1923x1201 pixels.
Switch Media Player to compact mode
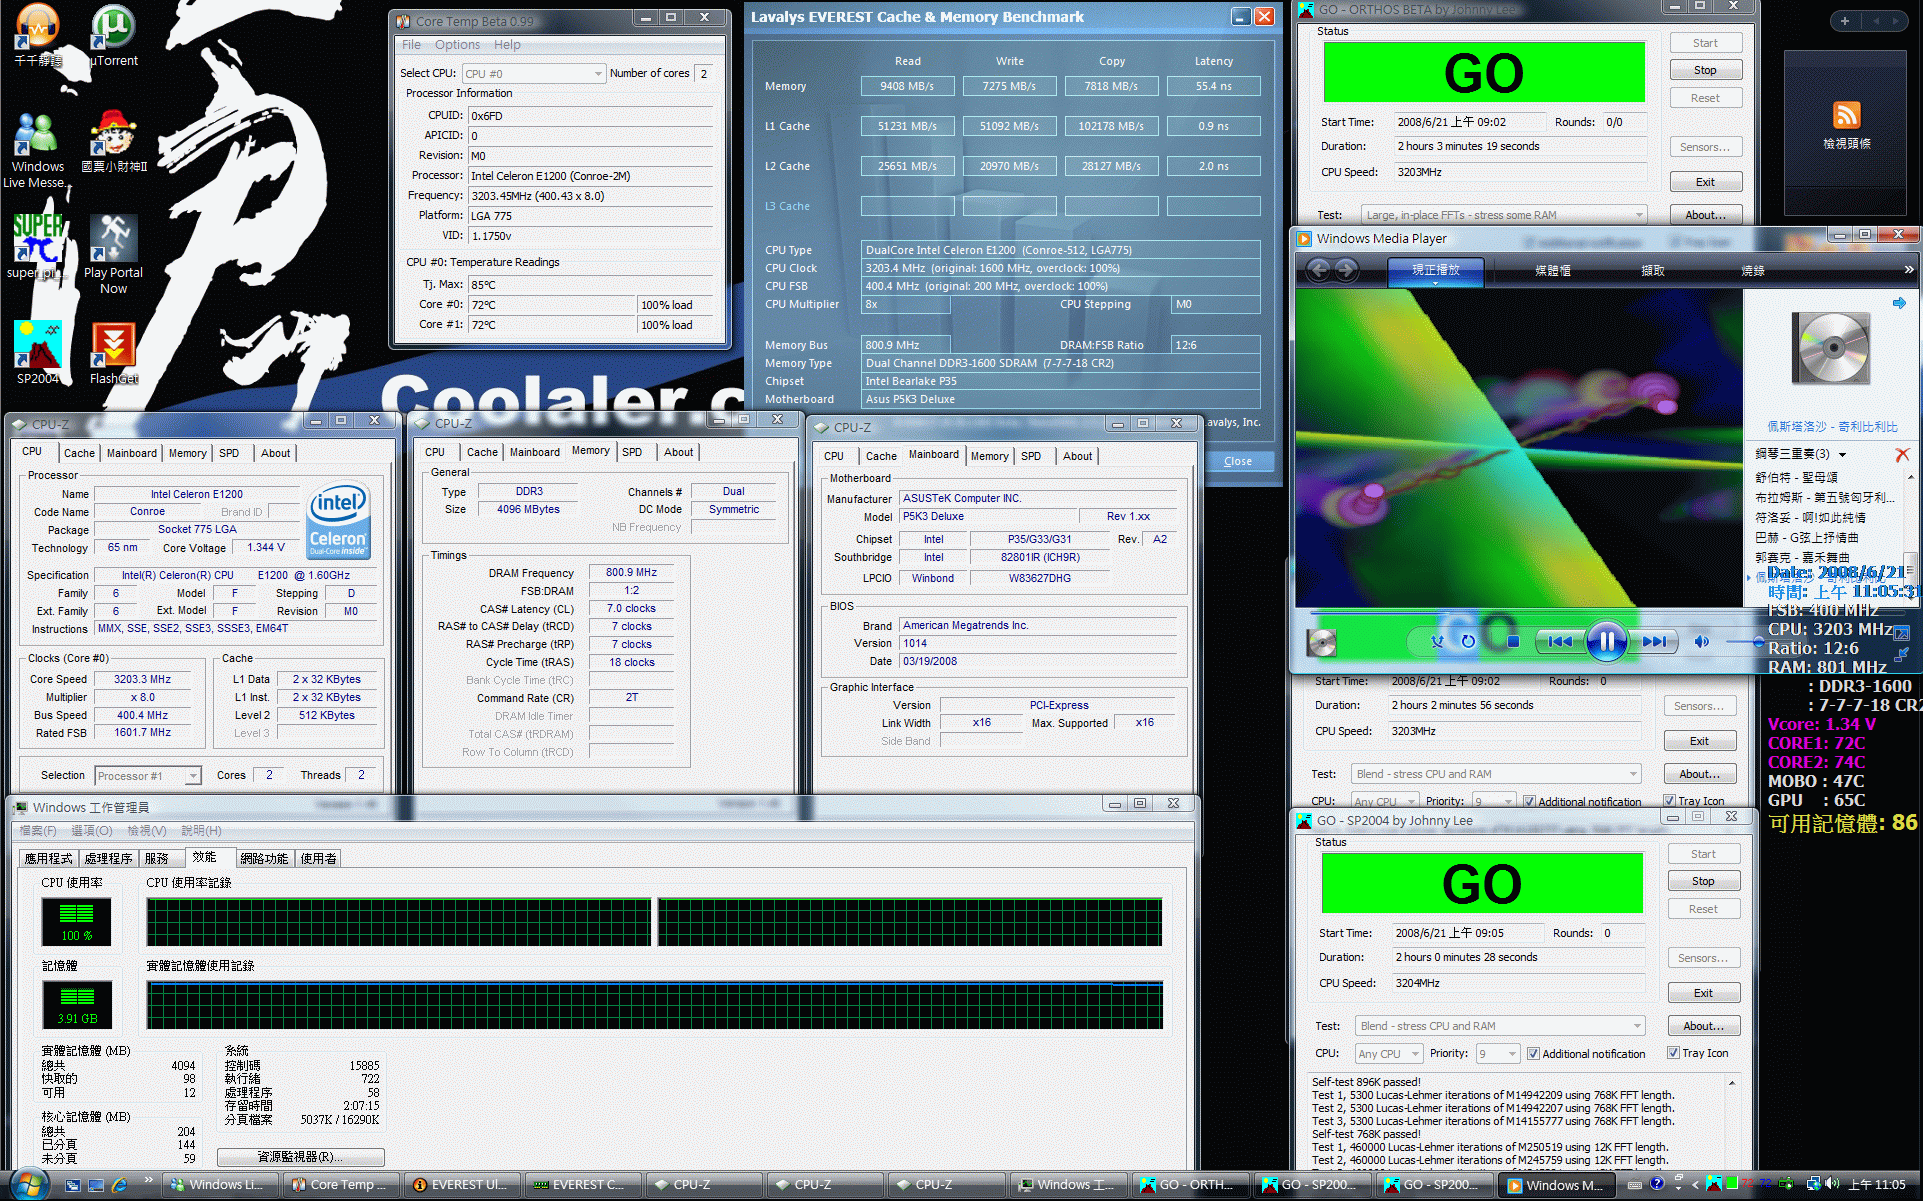[1902, 654]
